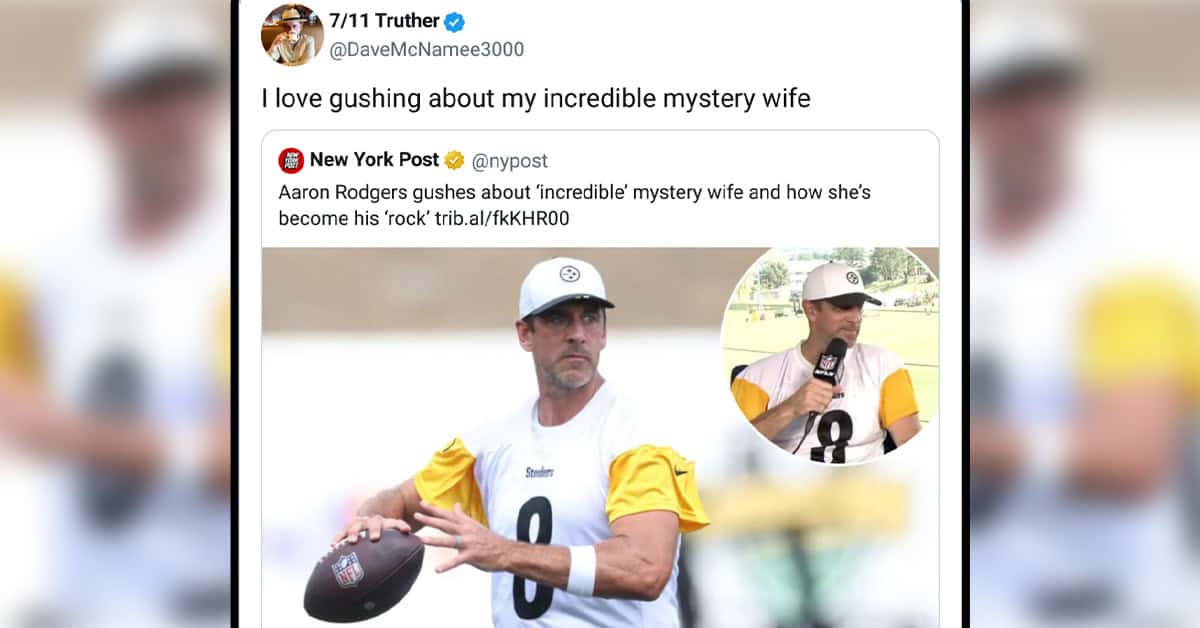This screenshot has width=1200, height=628.
Task: Click the number 8 on the large jersey
Action: [532, 557]
